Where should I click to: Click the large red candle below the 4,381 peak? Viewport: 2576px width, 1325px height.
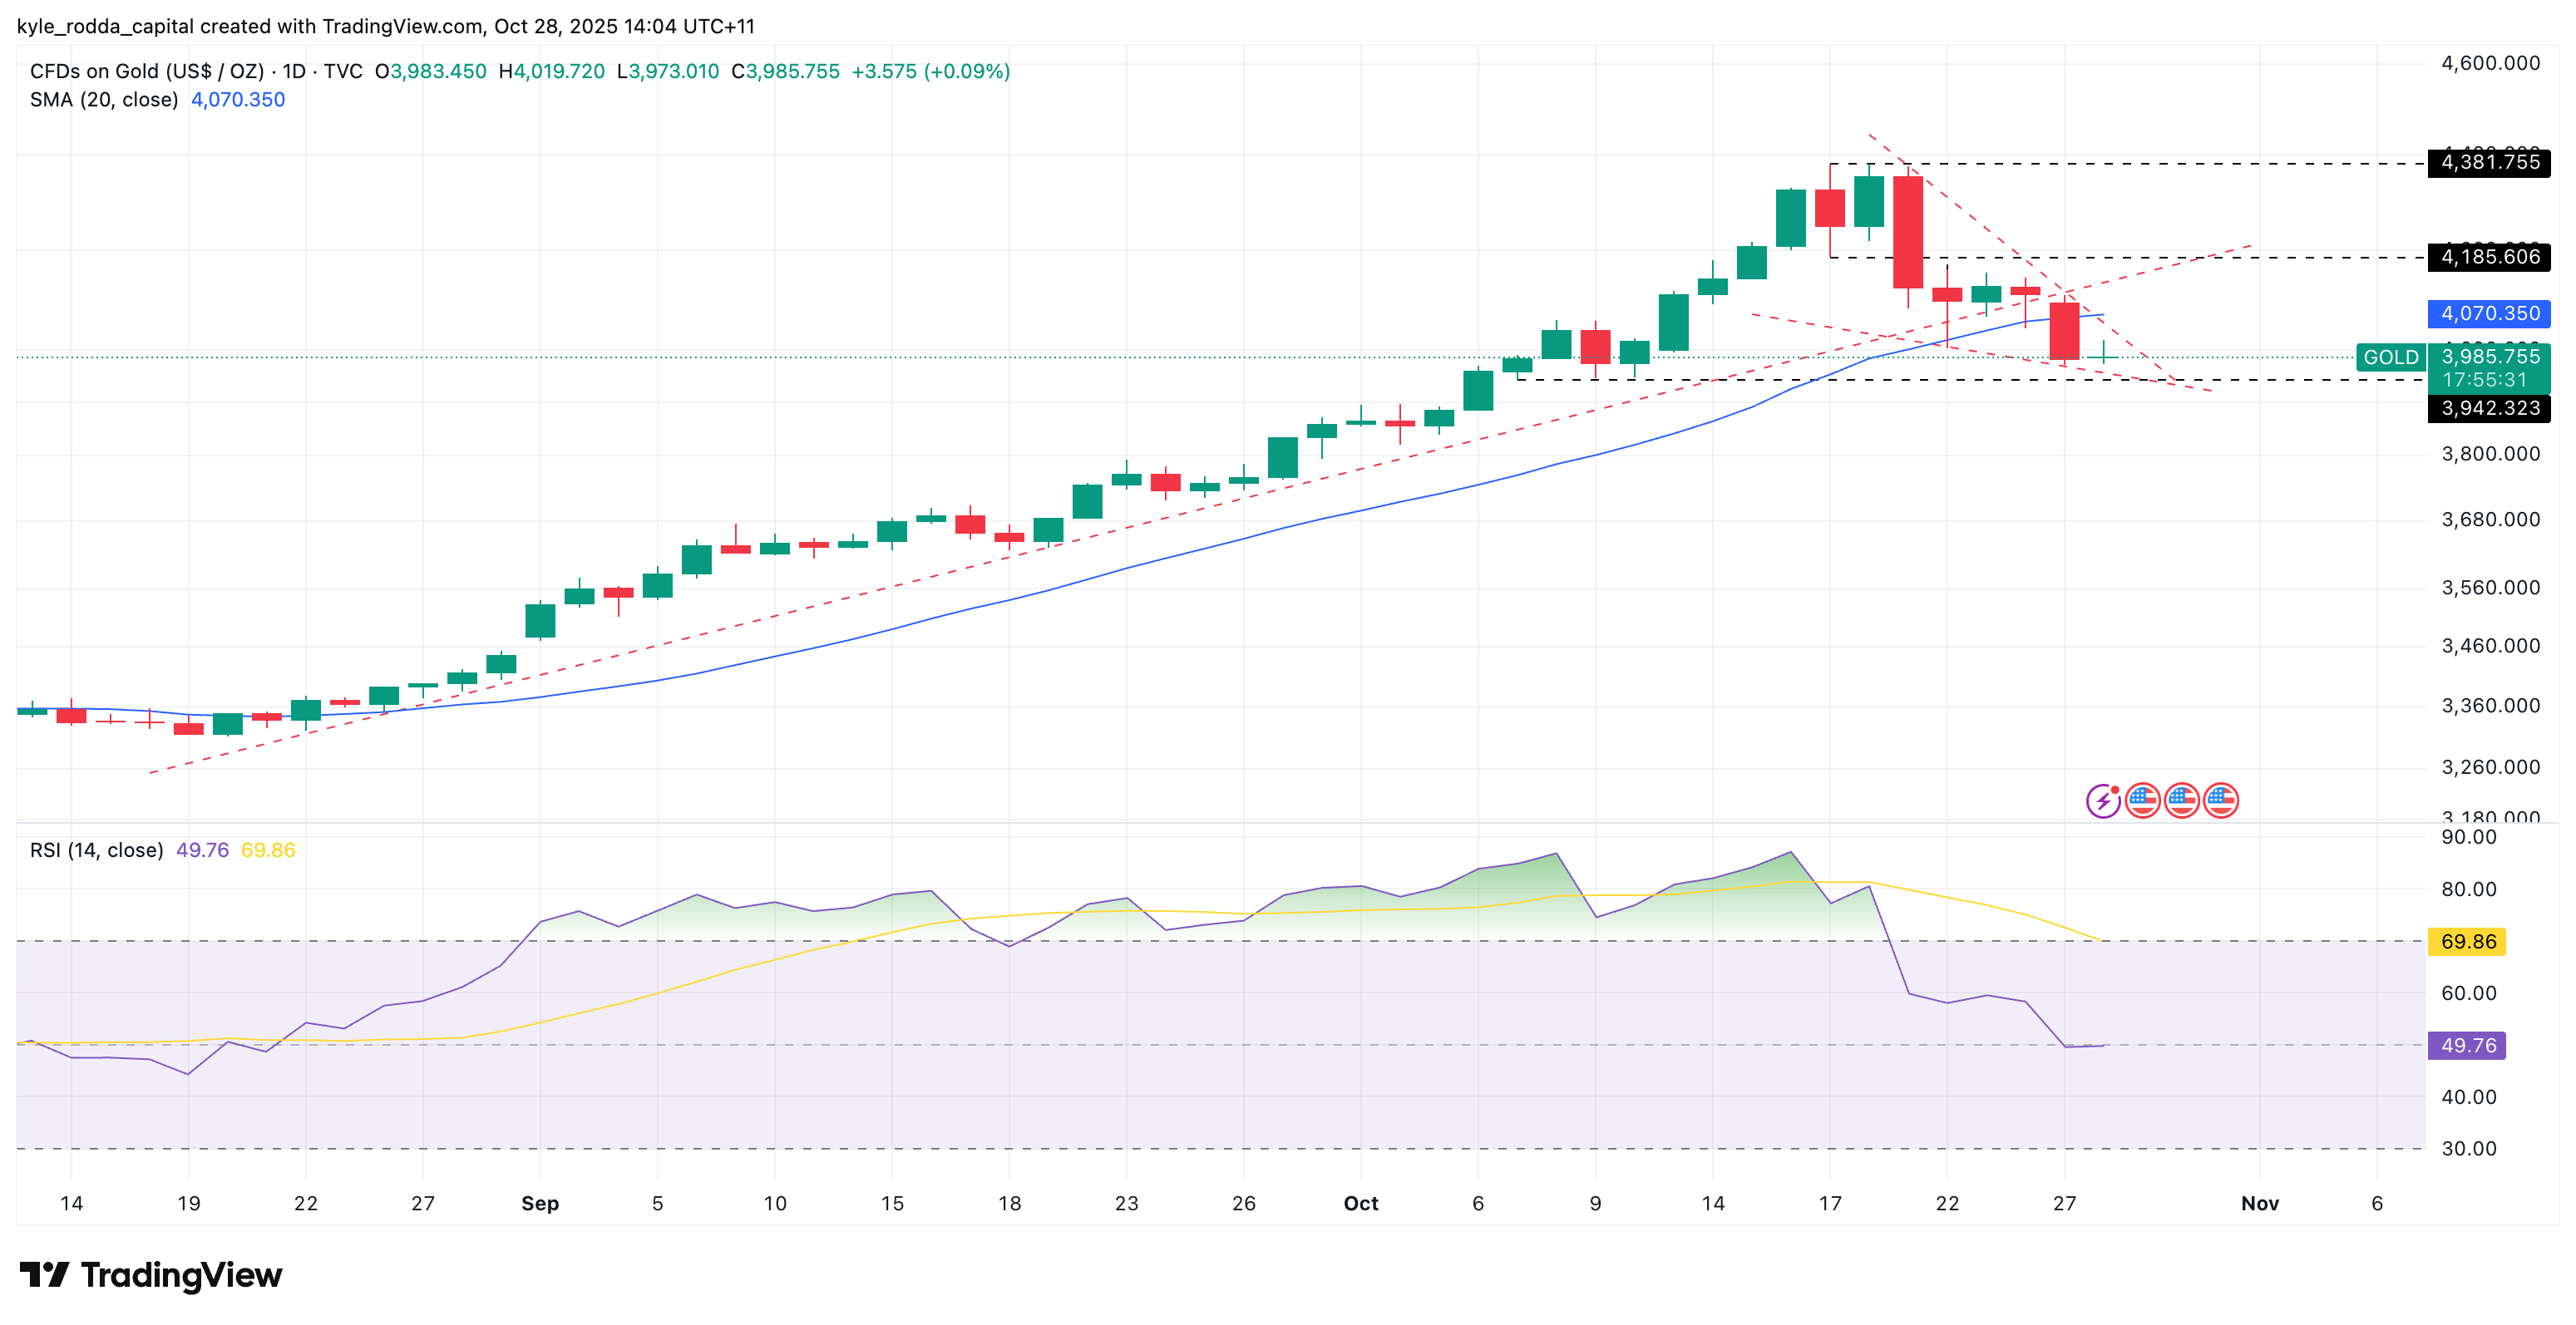point(1908,232)
